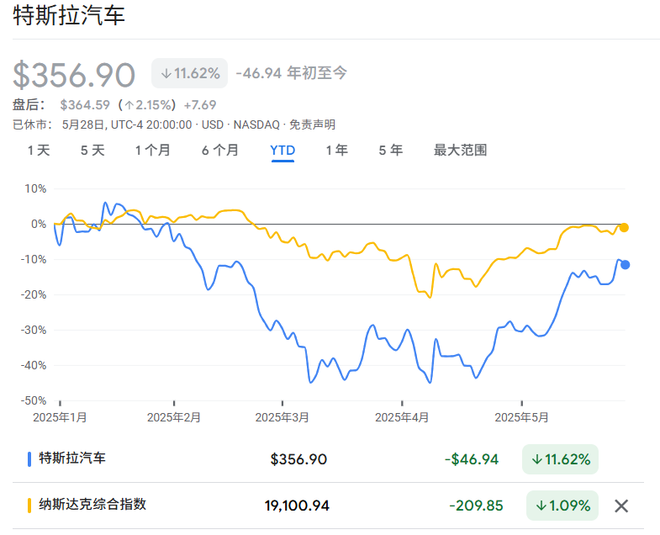Open the 最大范围 range tab
Screen dimensions: 660x535
click(460, 150)
